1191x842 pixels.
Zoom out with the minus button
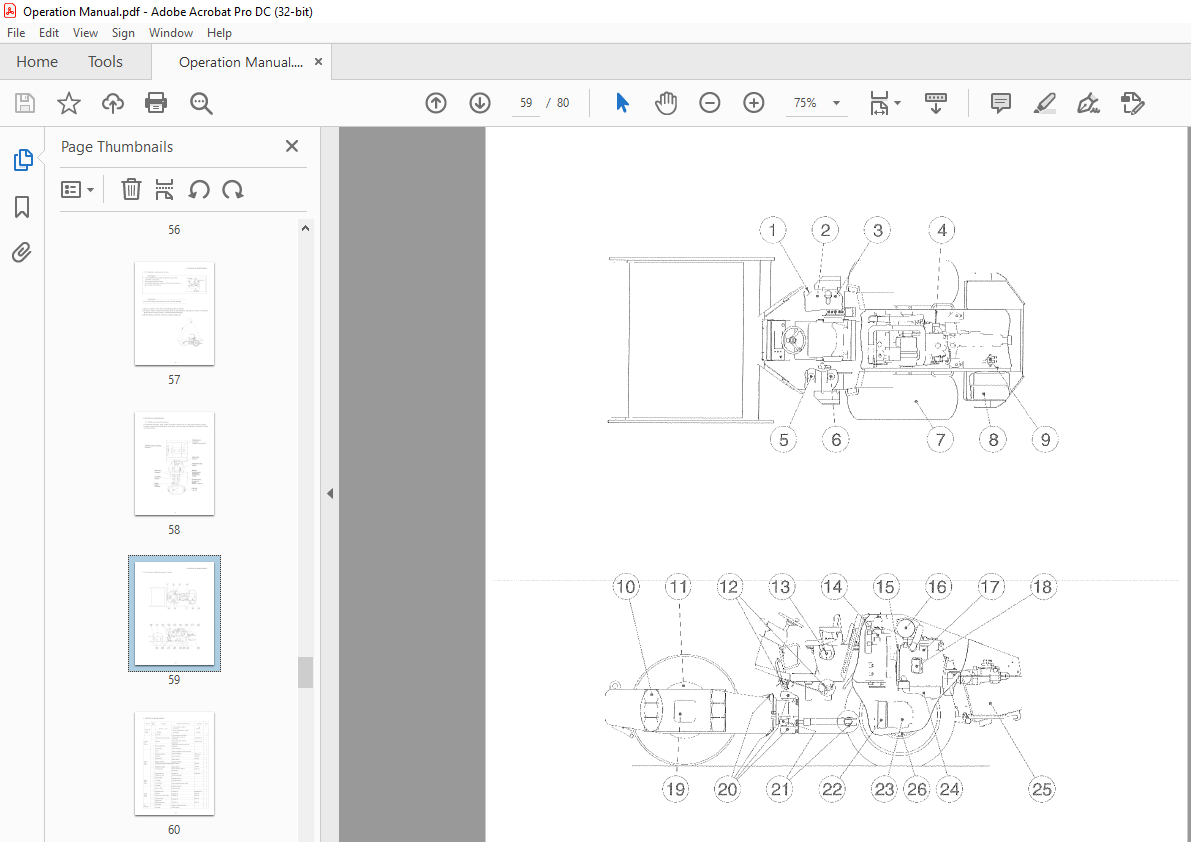pyautogui.click(x=709, y=103)
